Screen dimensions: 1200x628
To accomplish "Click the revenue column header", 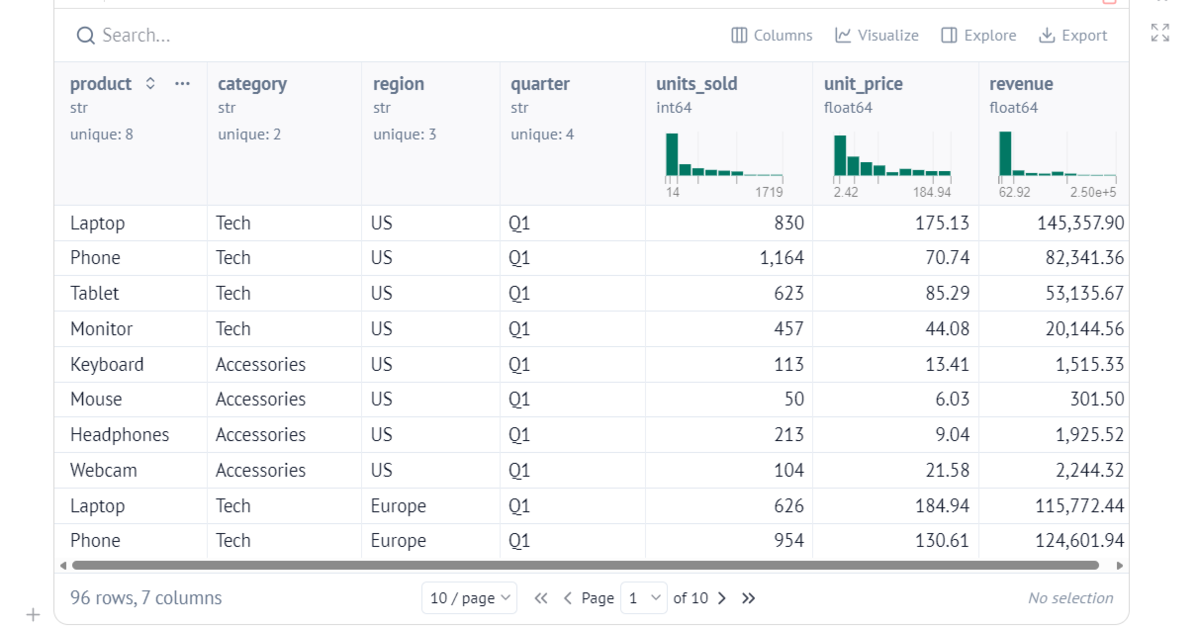I will 1021,84.
